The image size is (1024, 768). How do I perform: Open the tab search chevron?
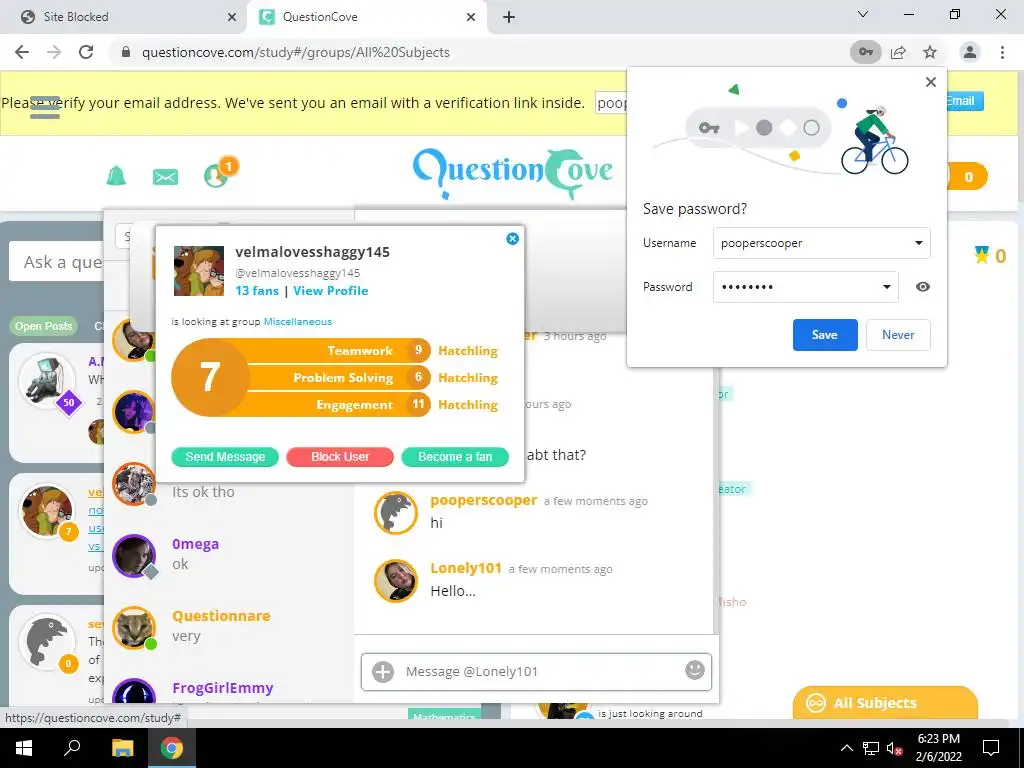coord(863,14)
